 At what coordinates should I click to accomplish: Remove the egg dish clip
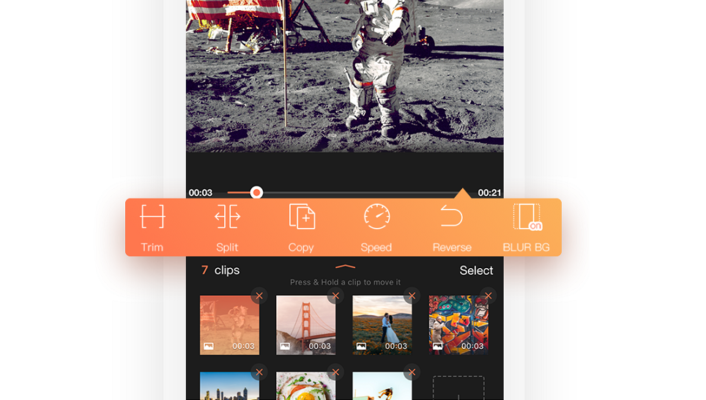coord(335,373)
